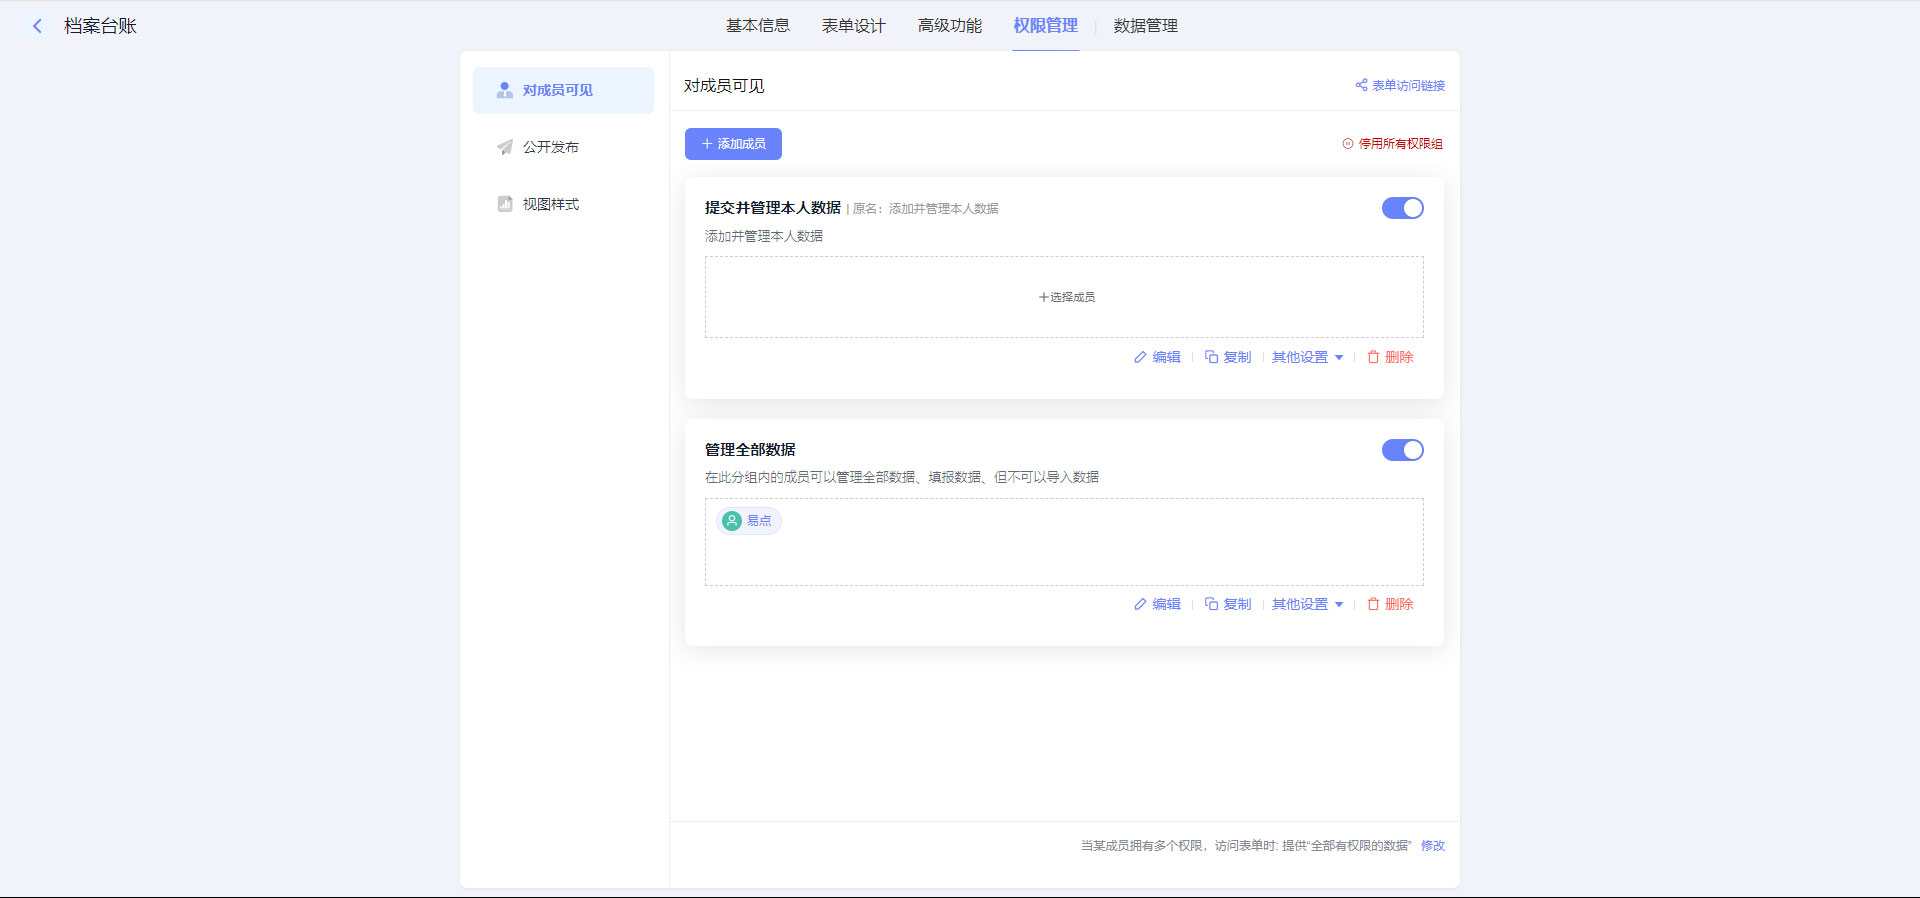The width and height of the screenshot is (1920, 898).
Task: Open 视图样式 in the sidebar
Action: coord(550,204)
